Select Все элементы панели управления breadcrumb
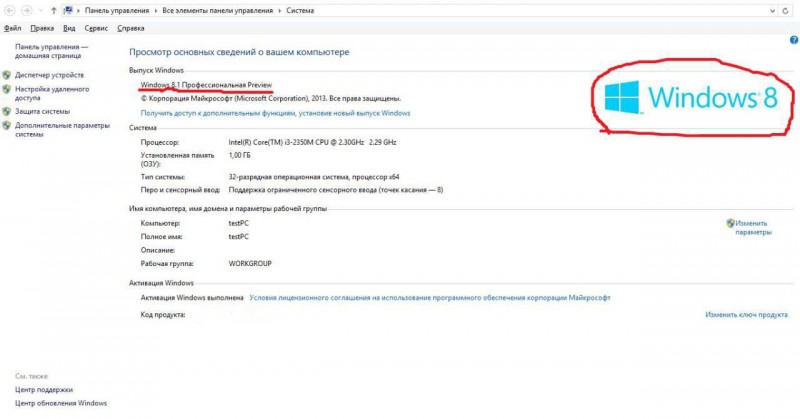This screenshot has width=800, height=419. (217, 10)
